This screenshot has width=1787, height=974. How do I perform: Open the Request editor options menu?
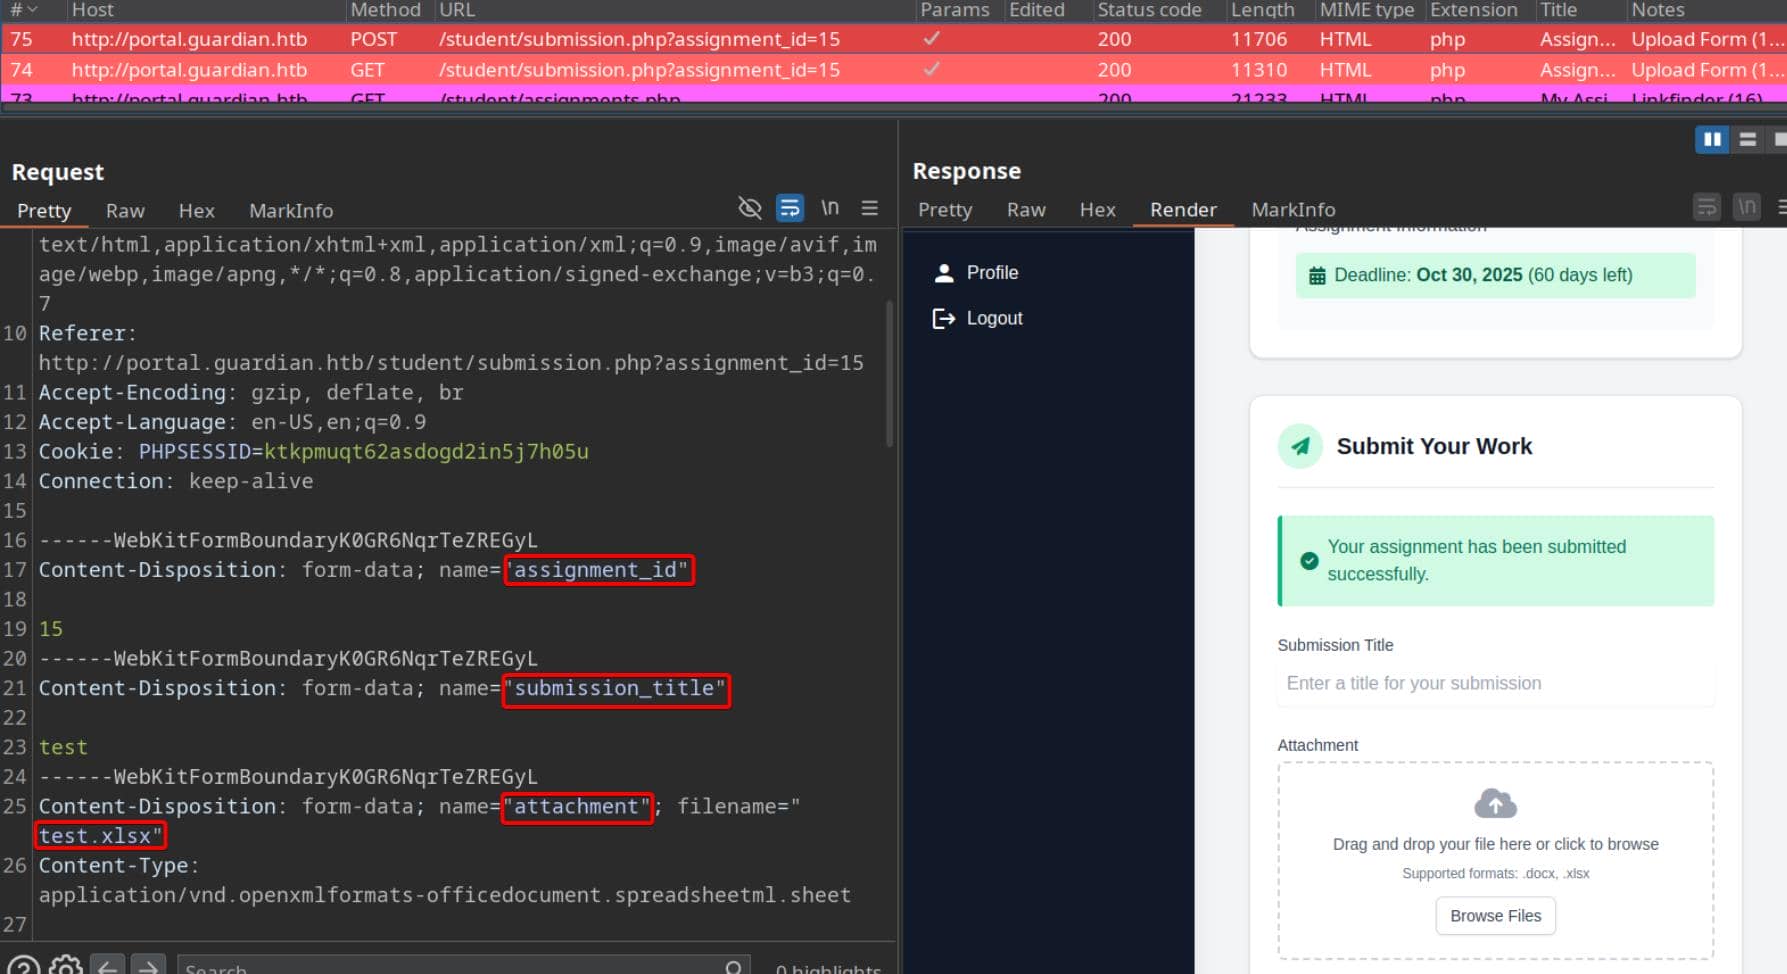(870, 208)
